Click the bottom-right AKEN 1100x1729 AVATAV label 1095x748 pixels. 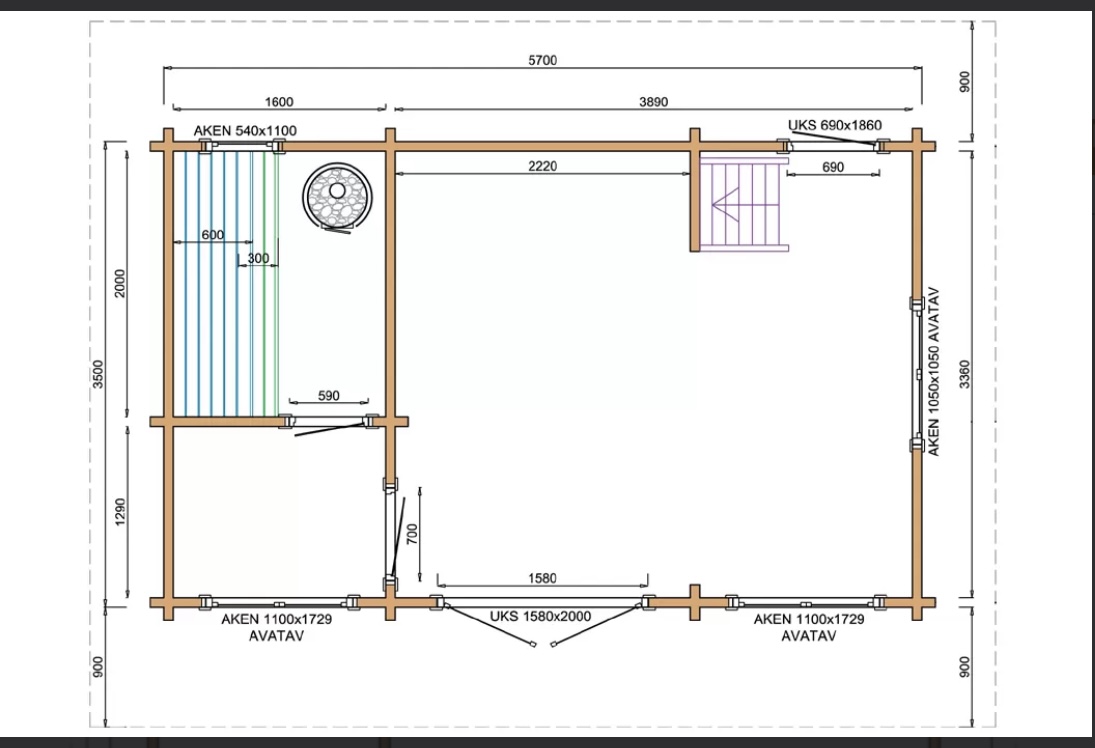tap(808, 627)
